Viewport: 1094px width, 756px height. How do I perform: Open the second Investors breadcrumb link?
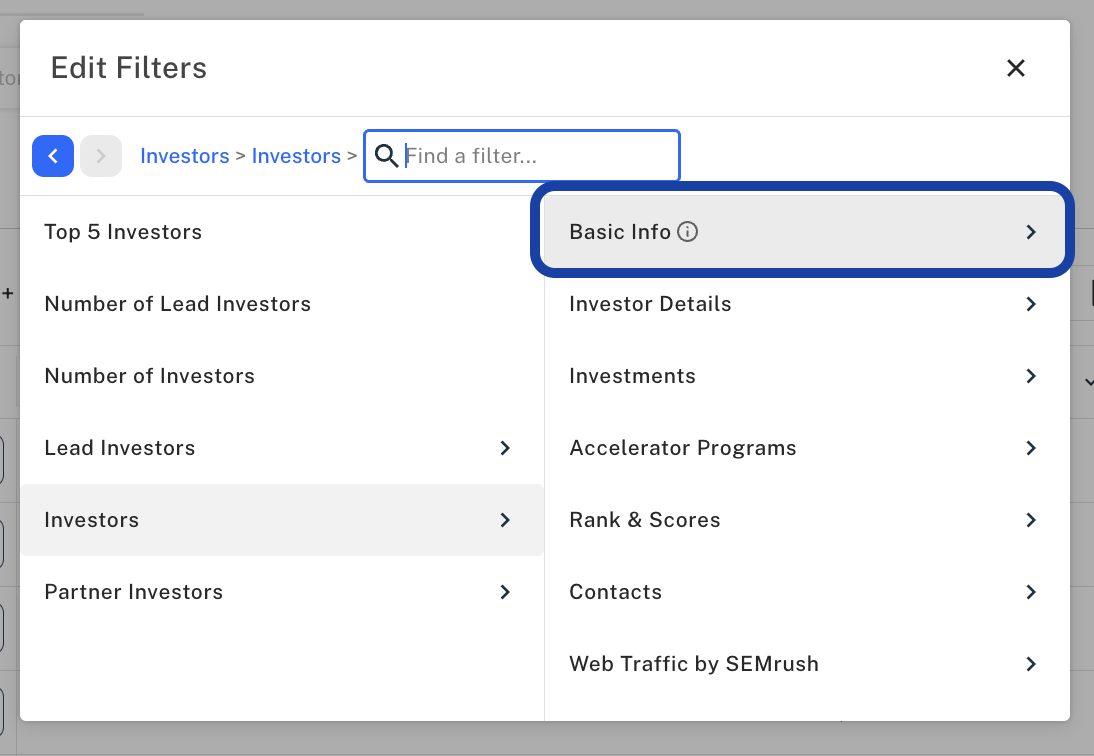[296, 156]
